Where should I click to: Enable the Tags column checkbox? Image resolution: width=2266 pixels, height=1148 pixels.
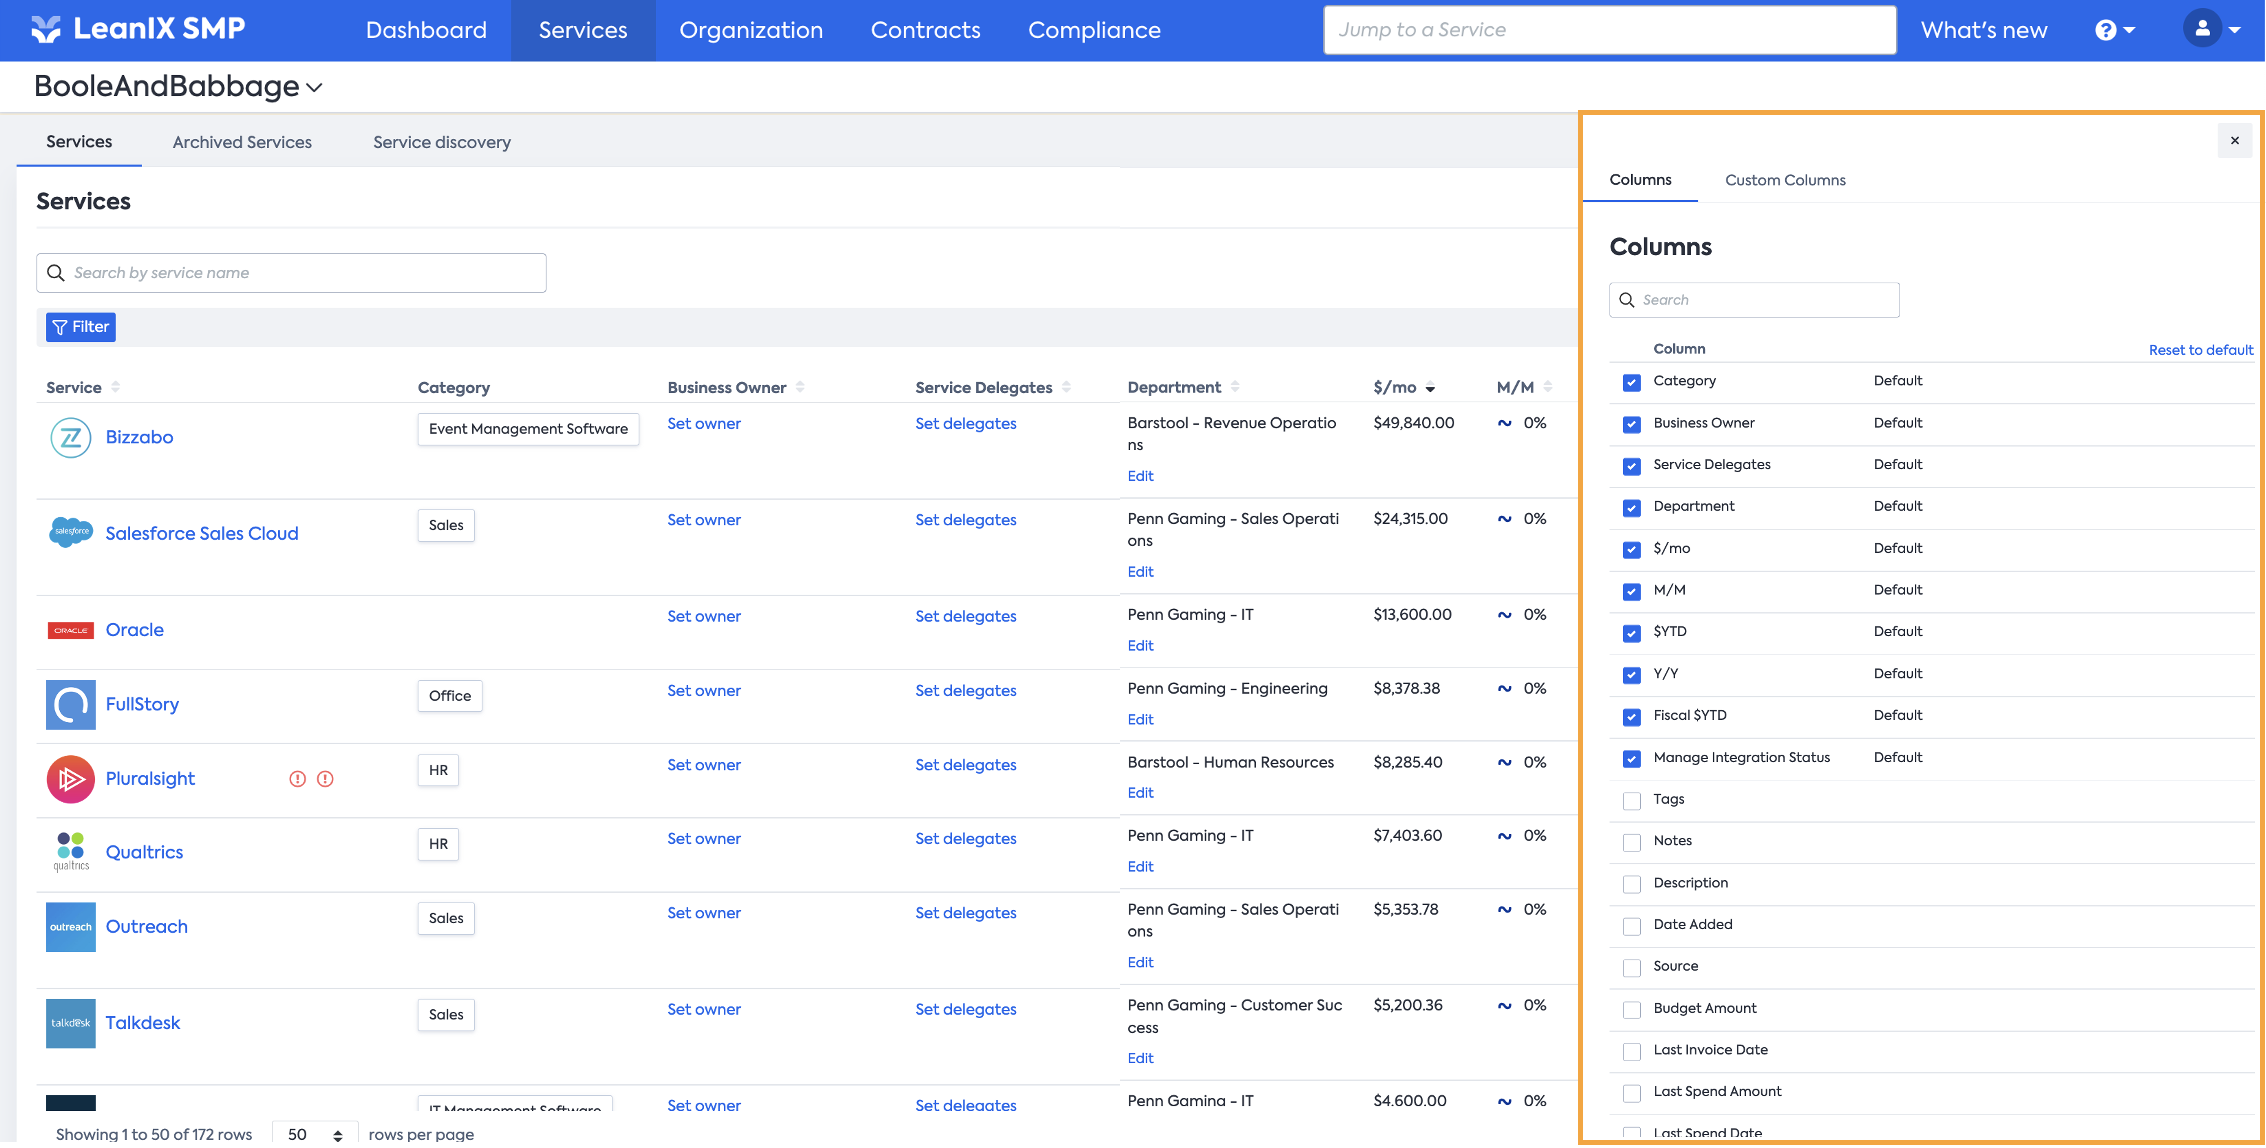[1632, 800]
